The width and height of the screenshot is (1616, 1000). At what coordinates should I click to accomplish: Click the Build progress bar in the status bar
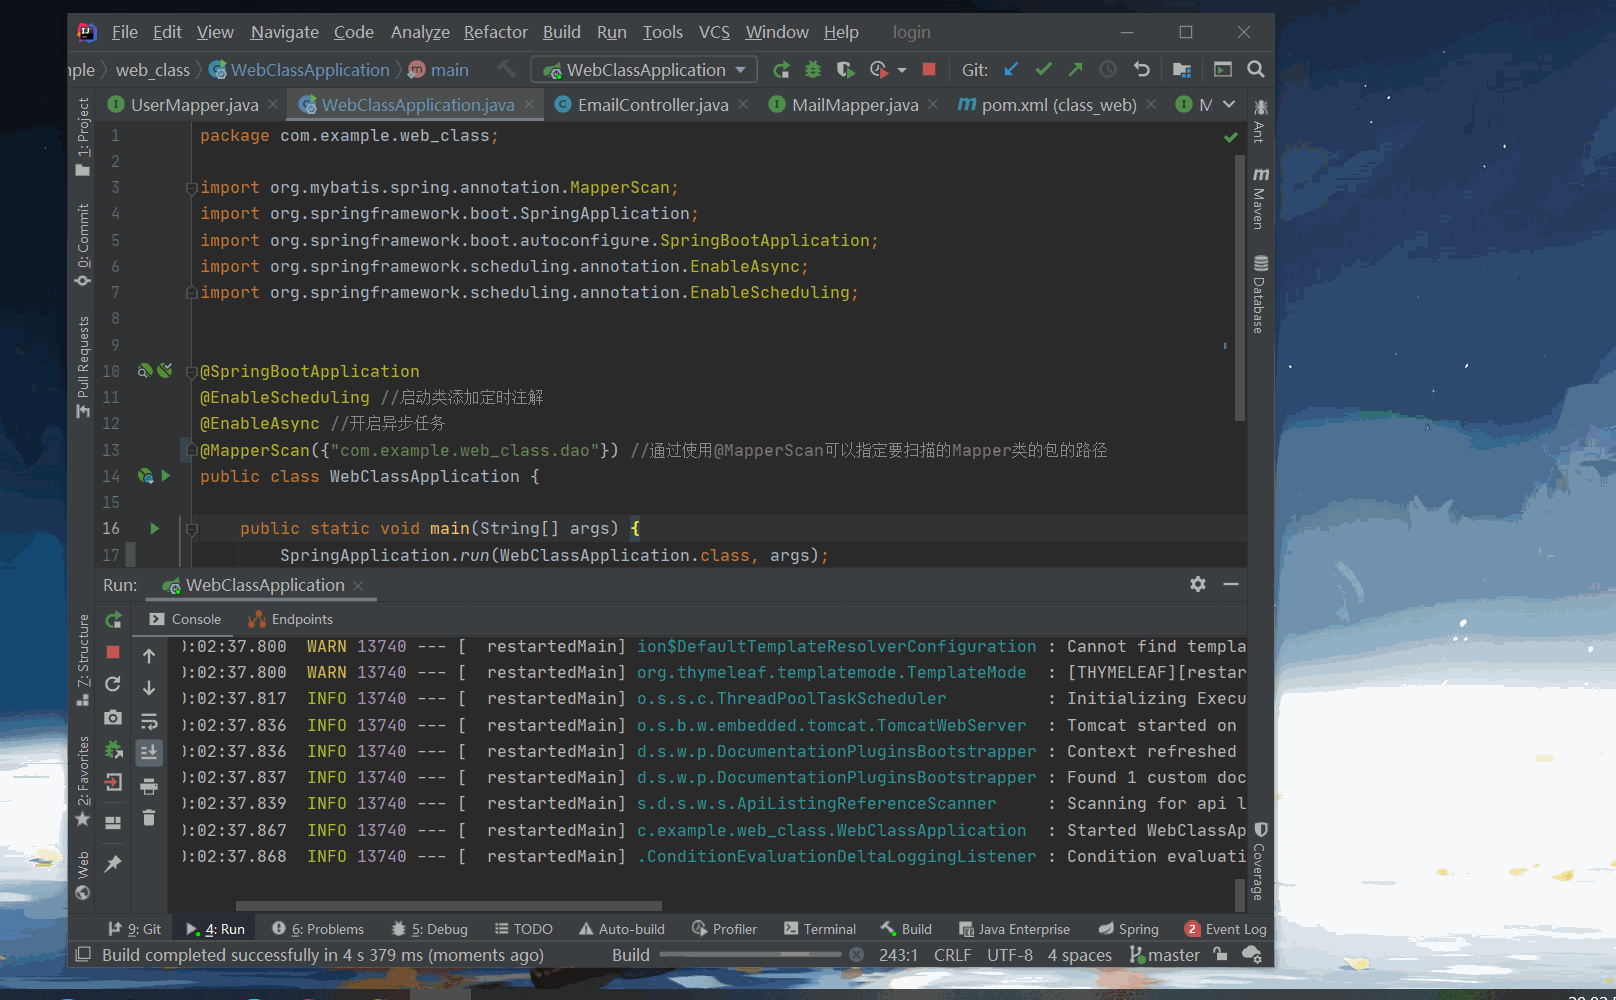(x=750, y=955)
